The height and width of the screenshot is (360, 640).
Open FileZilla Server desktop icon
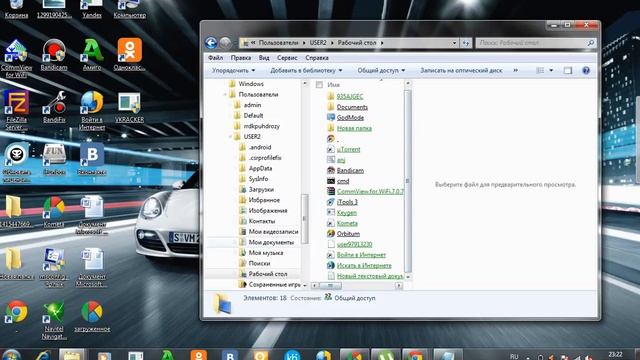click(x=16, y=110)
